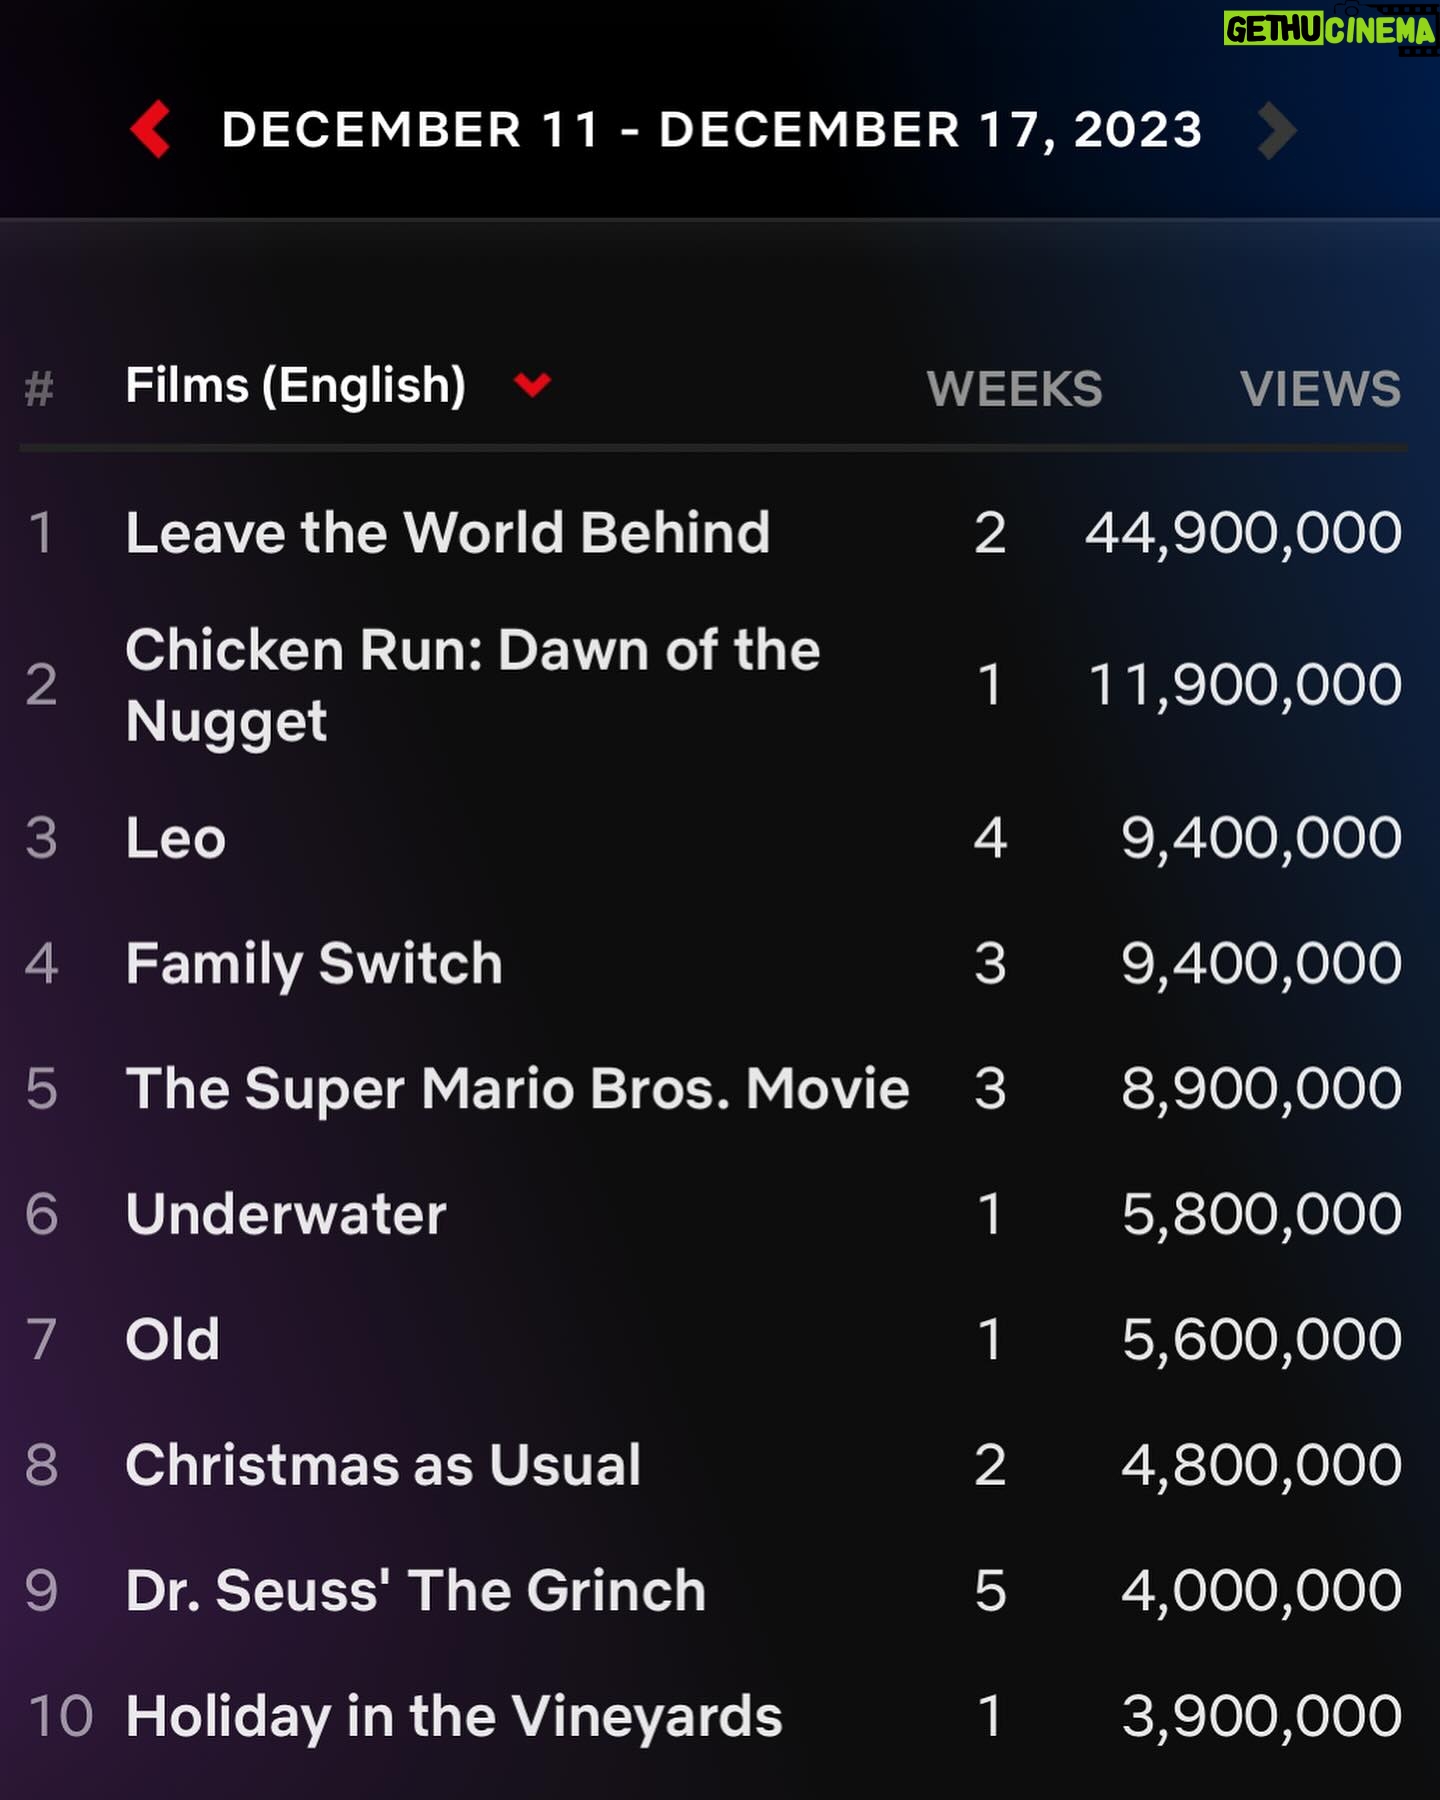Click the # rank column header
Screen dimensions: 1440x1800
[x=38, y=388]
